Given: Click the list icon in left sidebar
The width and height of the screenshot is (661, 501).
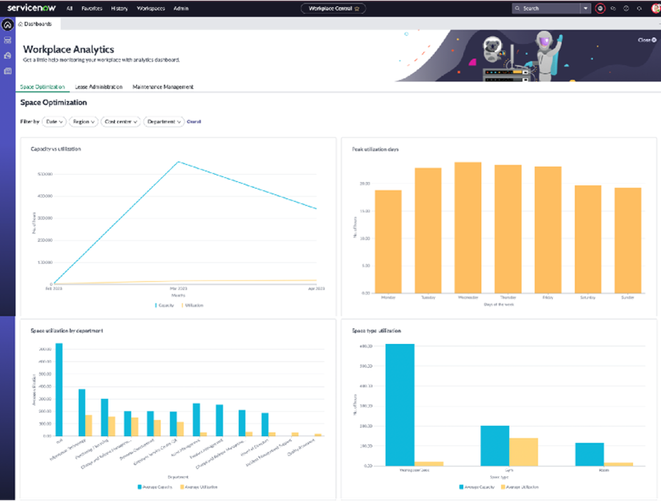Looking at the screenshot, I should 8,40.
